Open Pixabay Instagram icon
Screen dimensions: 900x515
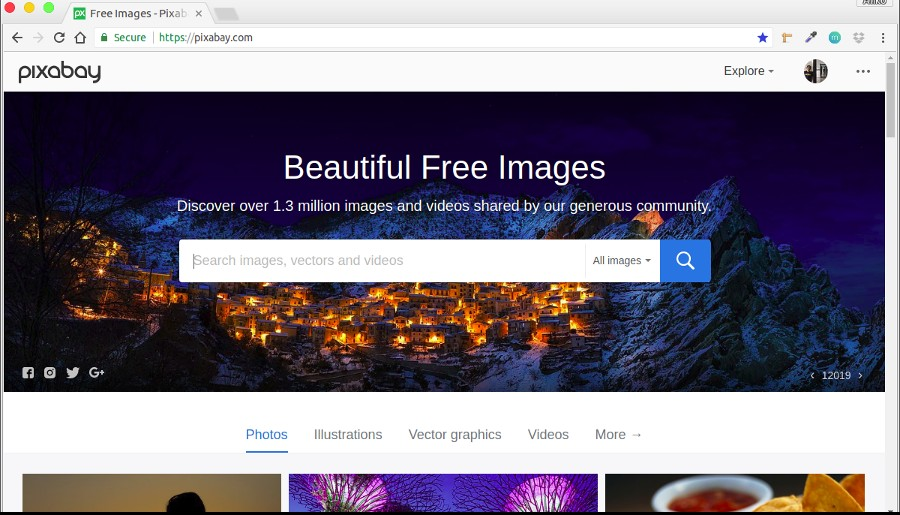[x=50, y=373]
